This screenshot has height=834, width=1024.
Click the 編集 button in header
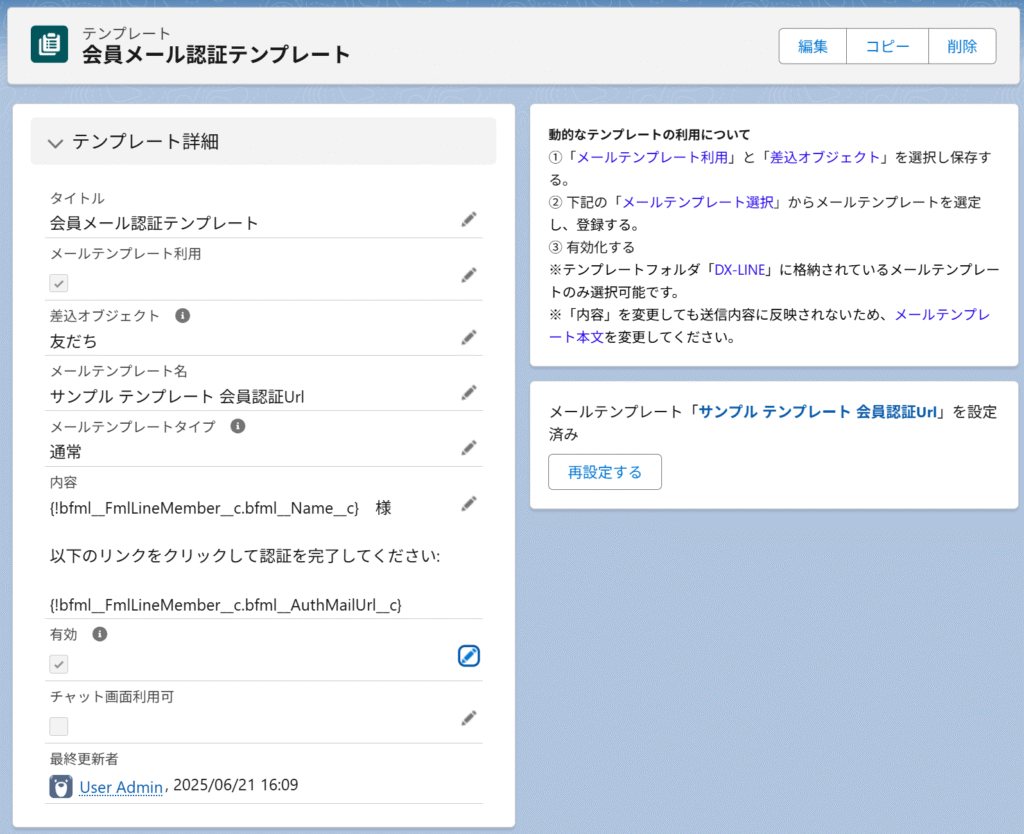click(x=812, y=46)
